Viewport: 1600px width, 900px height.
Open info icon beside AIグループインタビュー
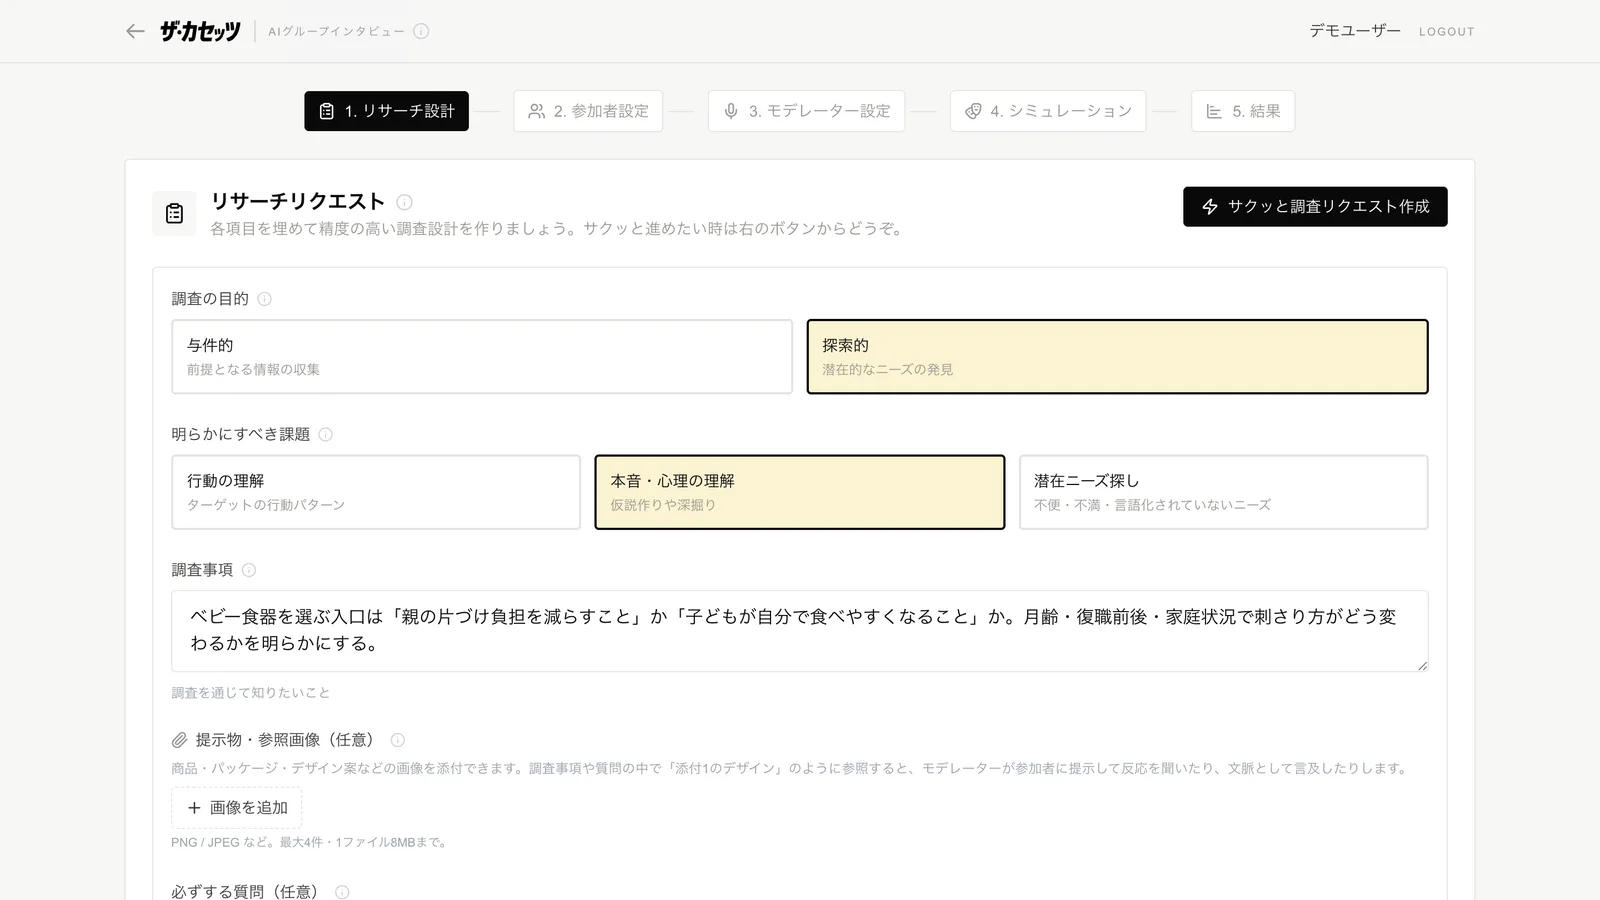tap(421, 31)
